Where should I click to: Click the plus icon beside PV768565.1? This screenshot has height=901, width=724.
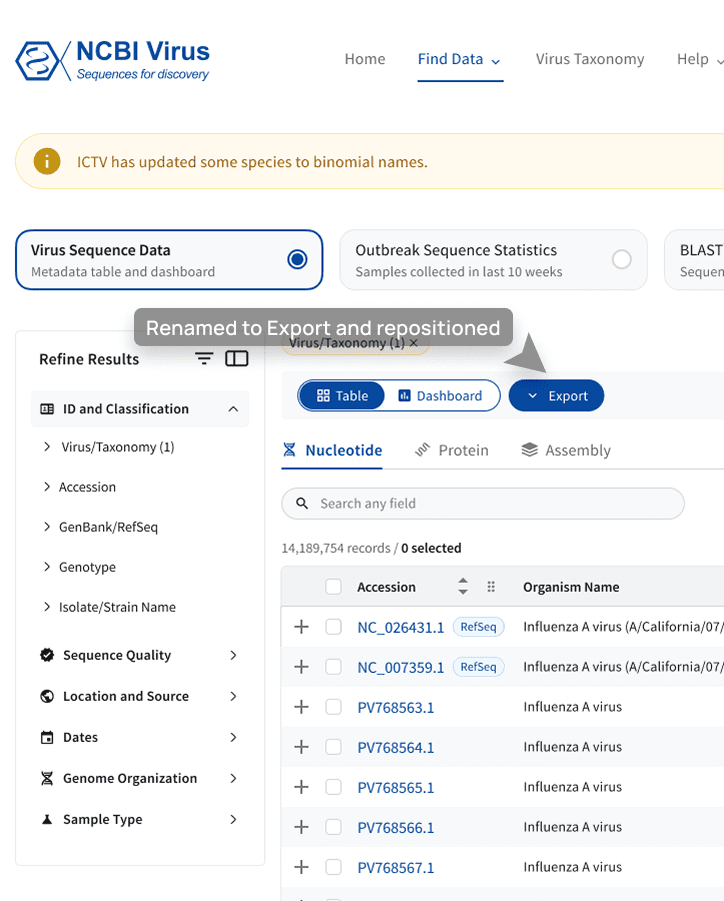coord(301,787)
